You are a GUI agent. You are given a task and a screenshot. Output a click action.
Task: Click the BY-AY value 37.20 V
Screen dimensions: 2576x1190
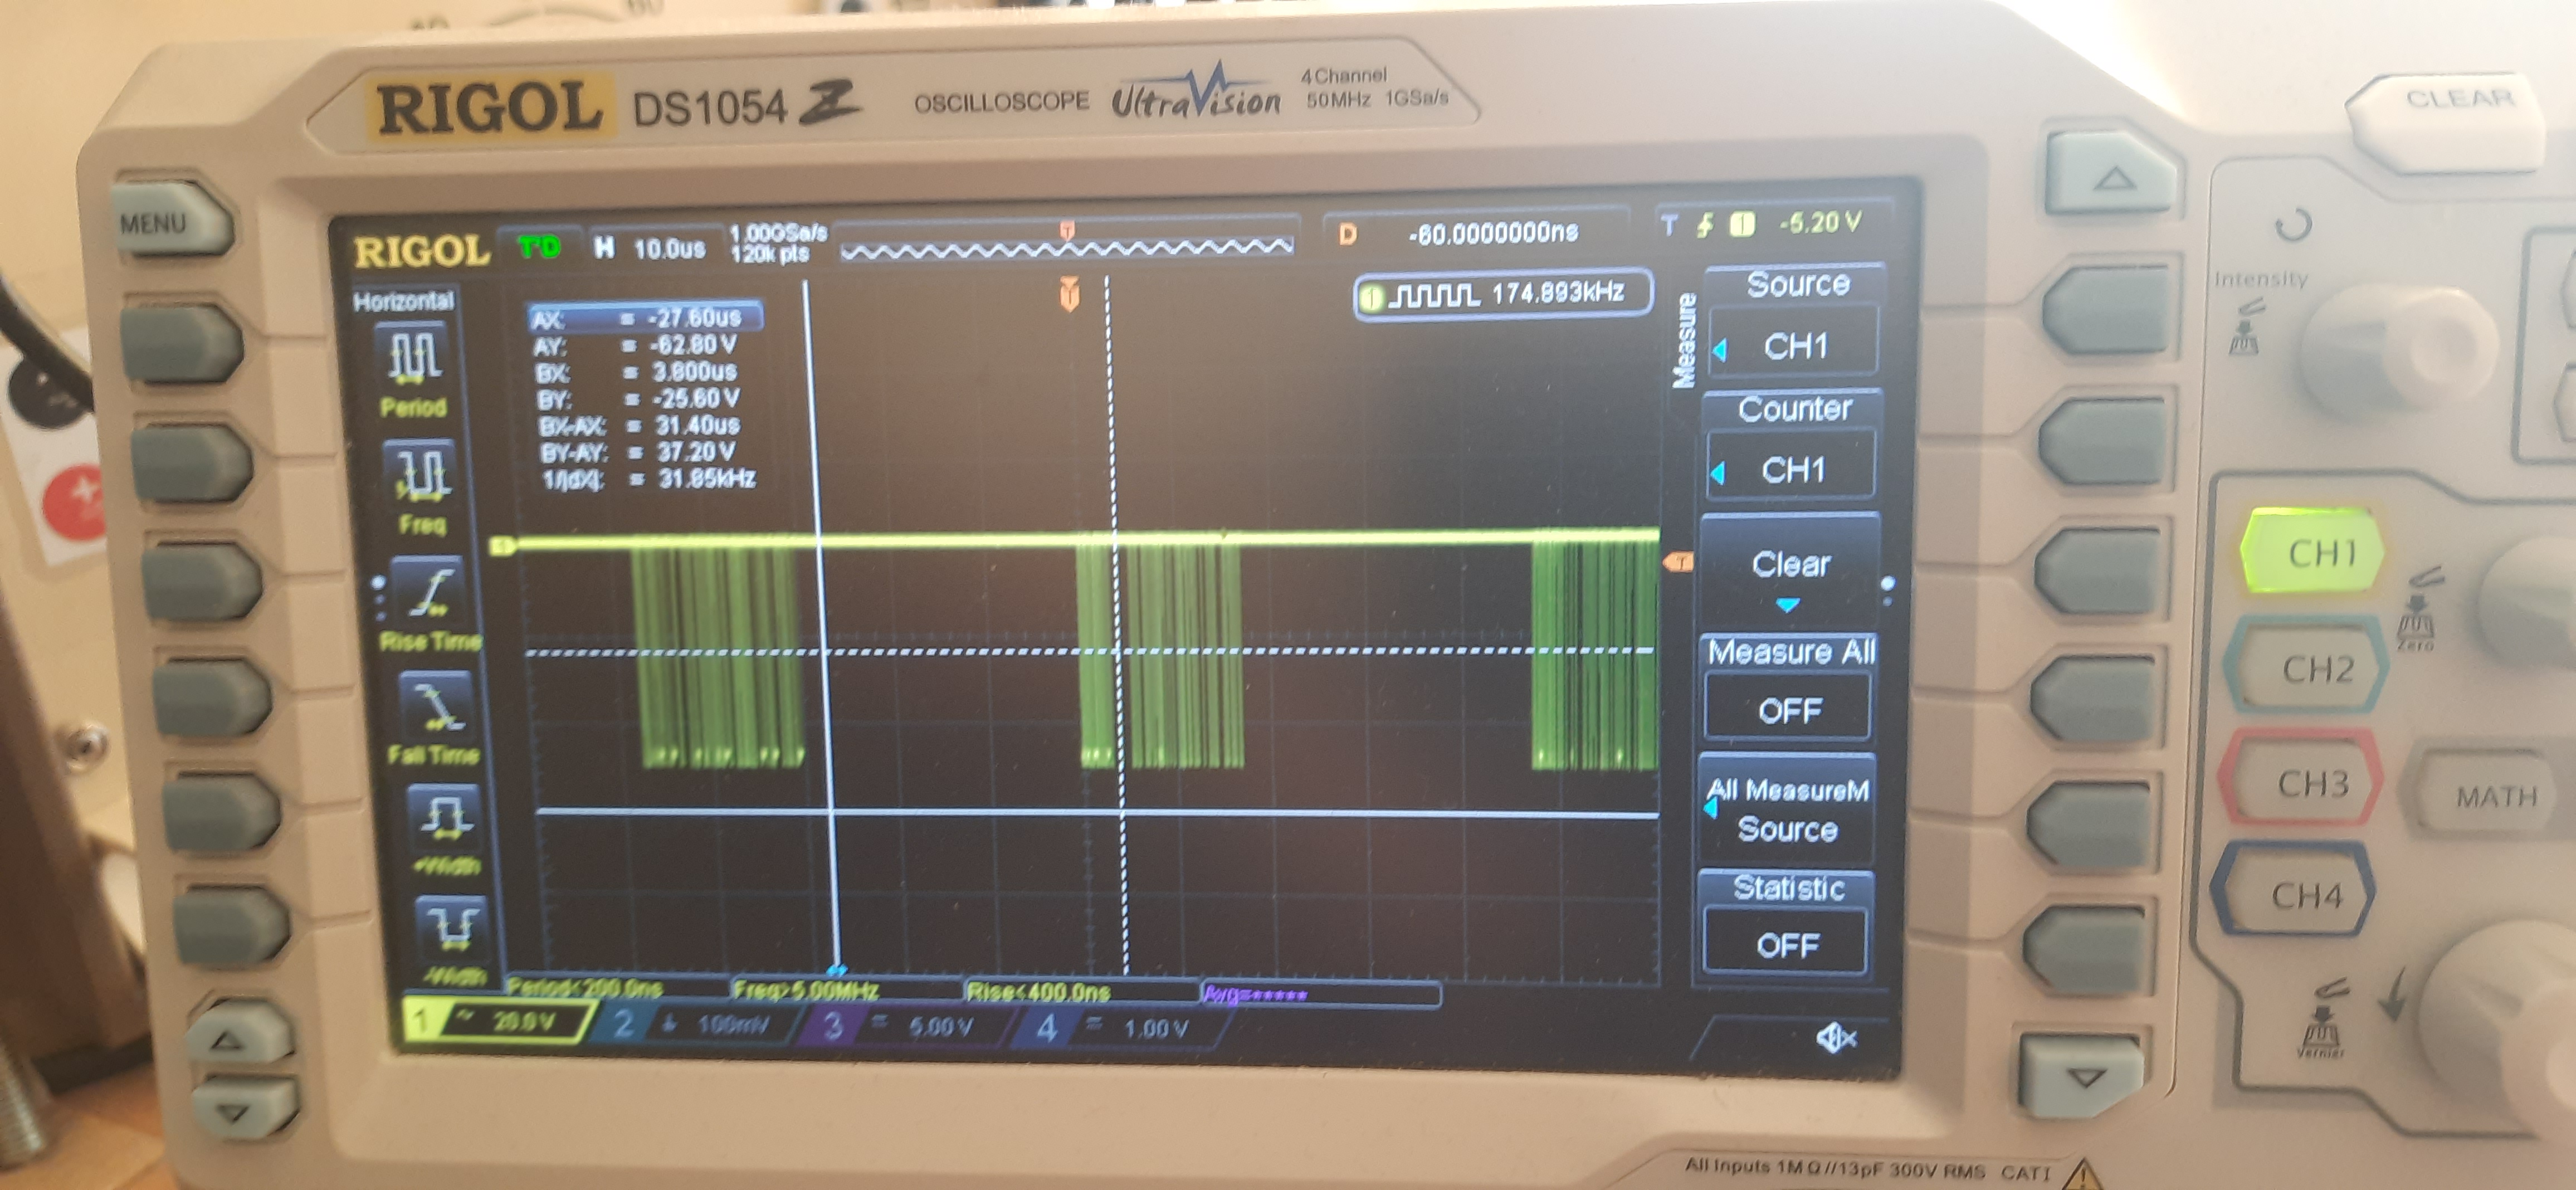click(x=640, y=453)
